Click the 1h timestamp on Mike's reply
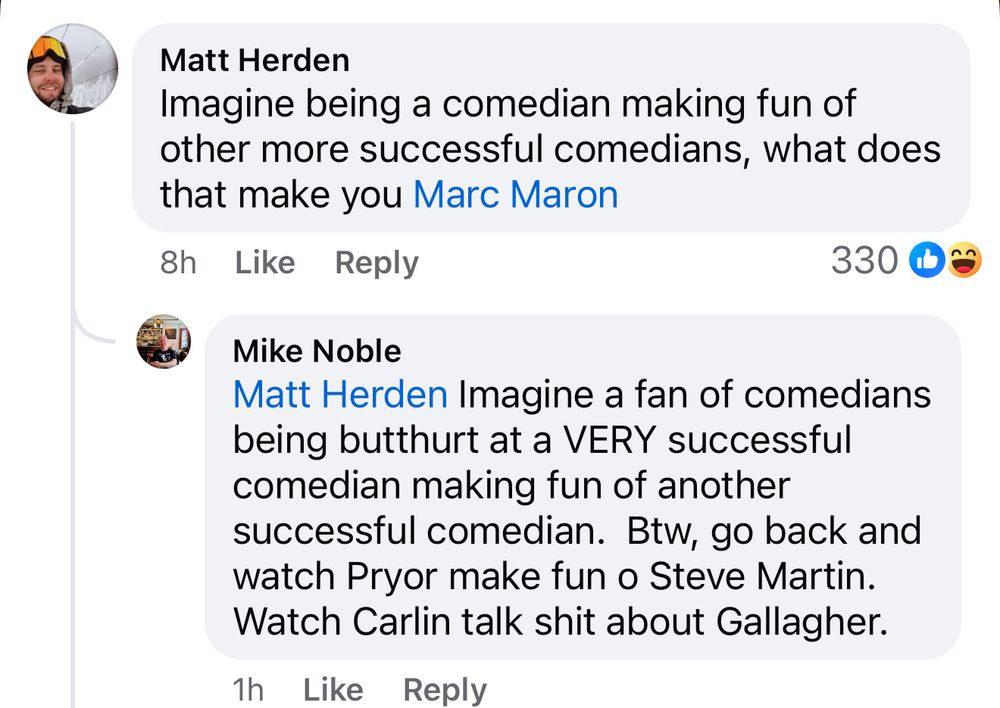The height and width of the screenshot is (708, 1000). [x=248, y=689]
